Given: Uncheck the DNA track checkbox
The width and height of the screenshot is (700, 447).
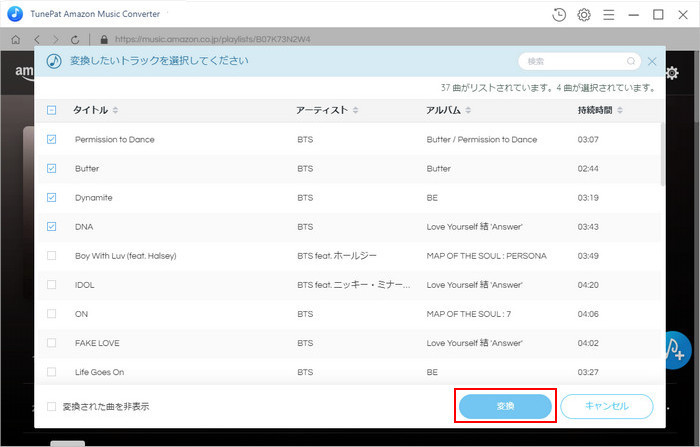Looking at the screenshot, I should click(x=51, y=226).
